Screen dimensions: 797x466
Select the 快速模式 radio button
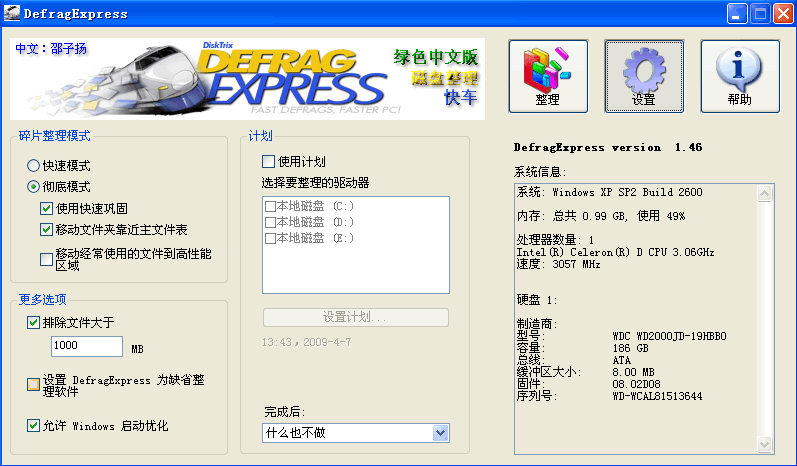pyautogui.click(x=34, y=166)
